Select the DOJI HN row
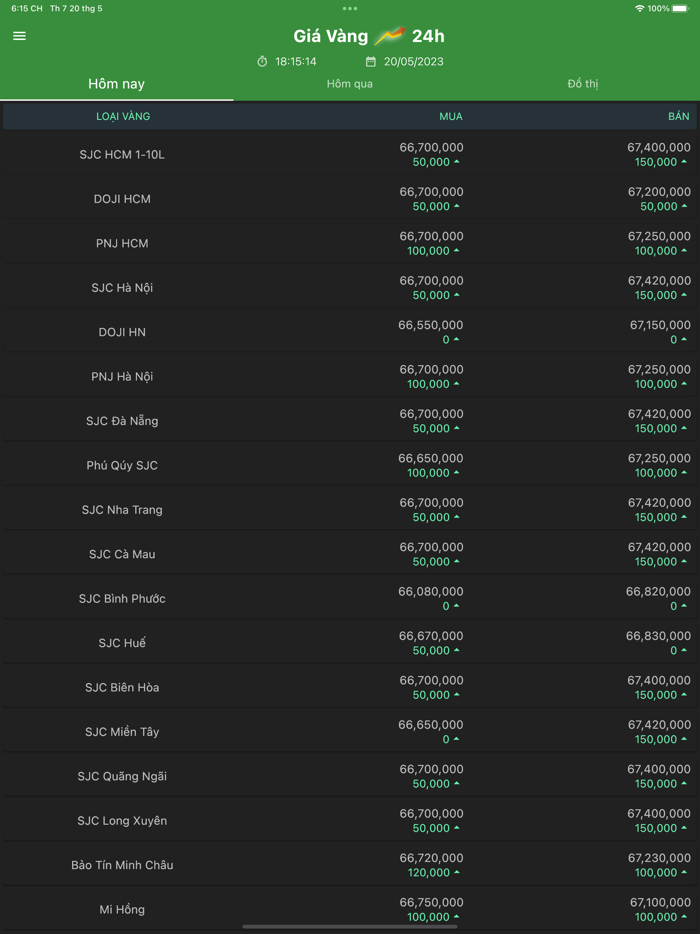This screenshot has width=700, height=934. [350, 332]
